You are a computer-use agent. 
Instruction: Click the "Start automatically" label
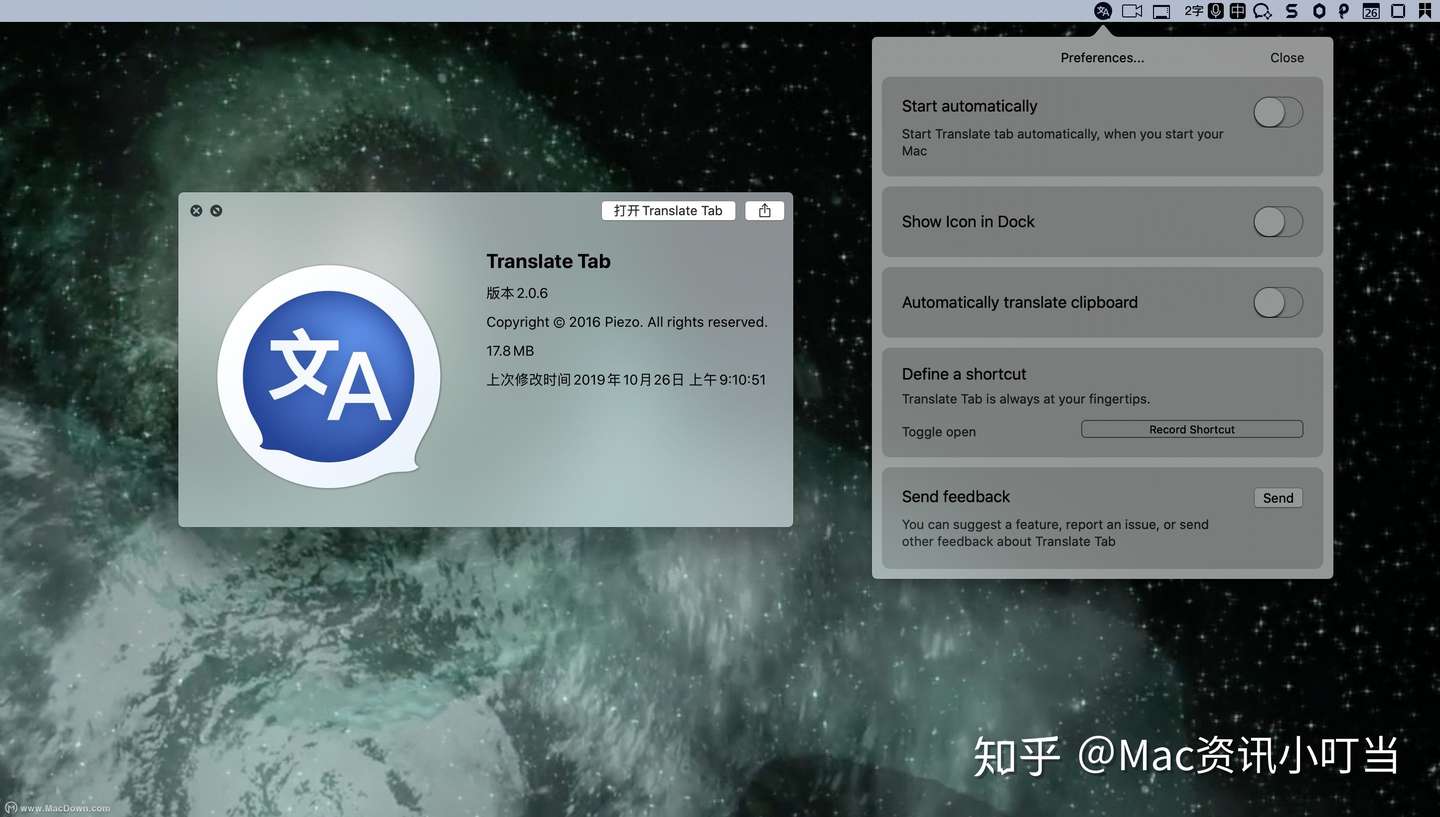[970, 106]
